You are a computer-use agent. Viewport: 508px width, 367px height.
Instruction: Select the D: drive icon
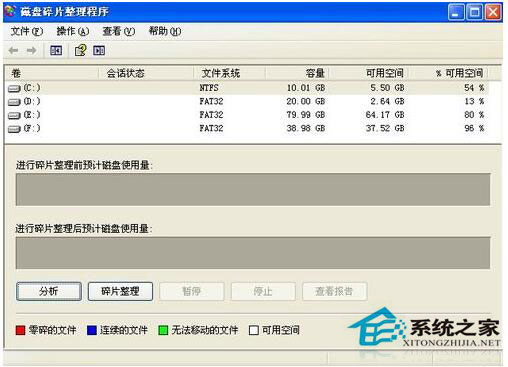(x=14, y=102)
